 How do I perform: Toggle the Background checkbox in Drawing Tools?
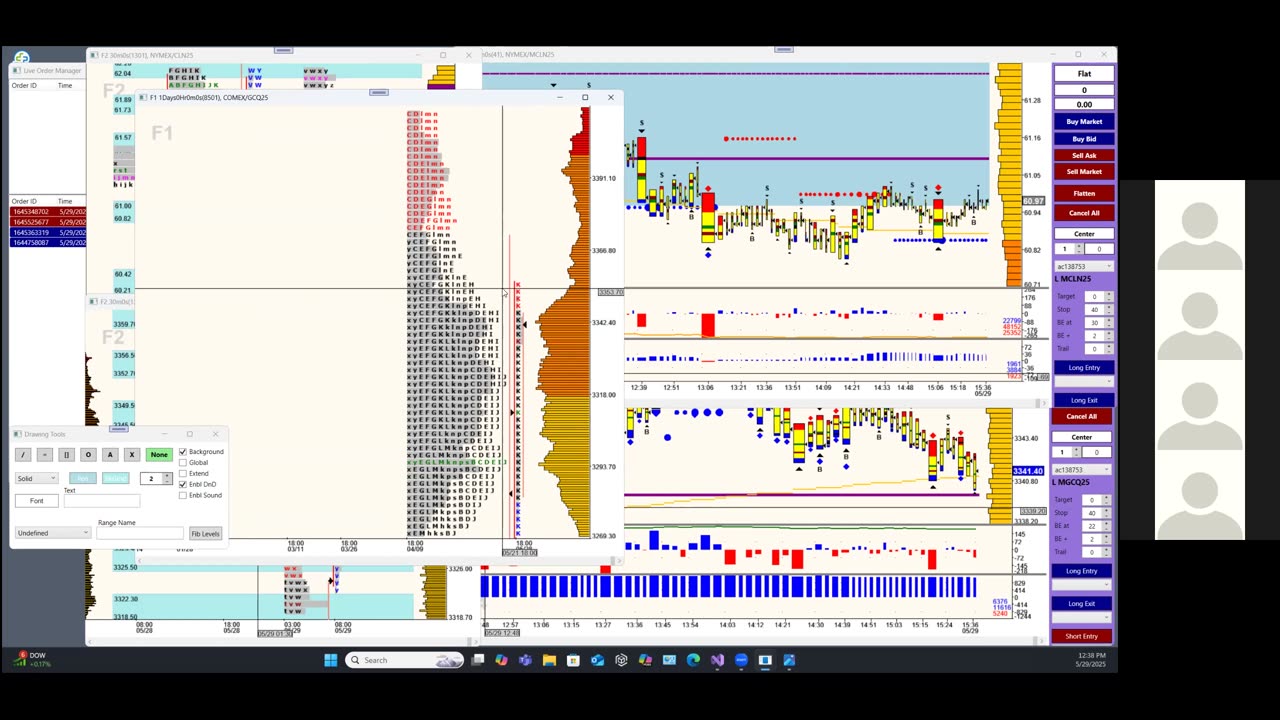[x=183, y=452]
